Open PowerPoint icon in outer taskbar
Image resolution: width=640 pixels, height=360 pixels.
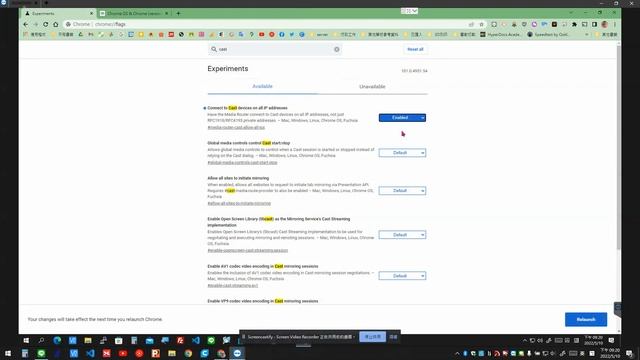tap(156, 353)
